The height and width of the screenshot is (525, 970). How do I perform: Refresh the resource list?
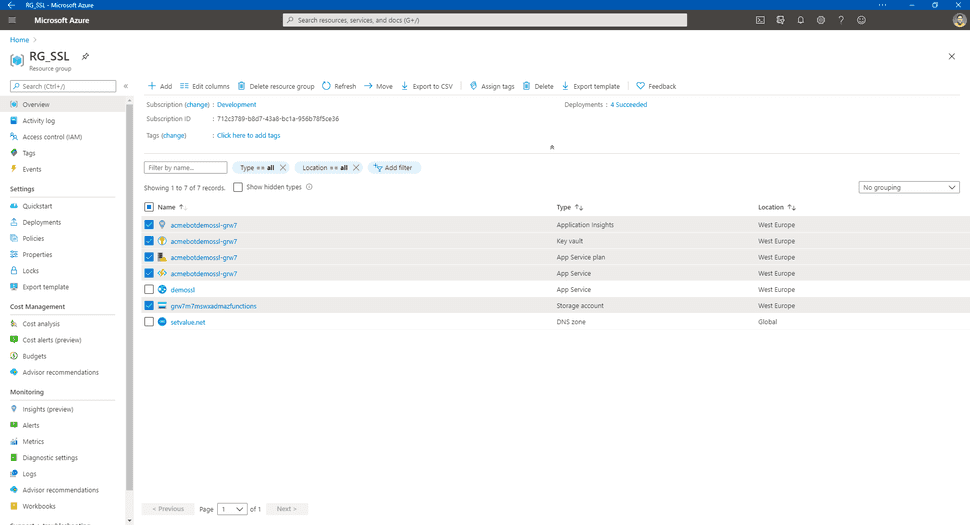click(x=339, y=86)
